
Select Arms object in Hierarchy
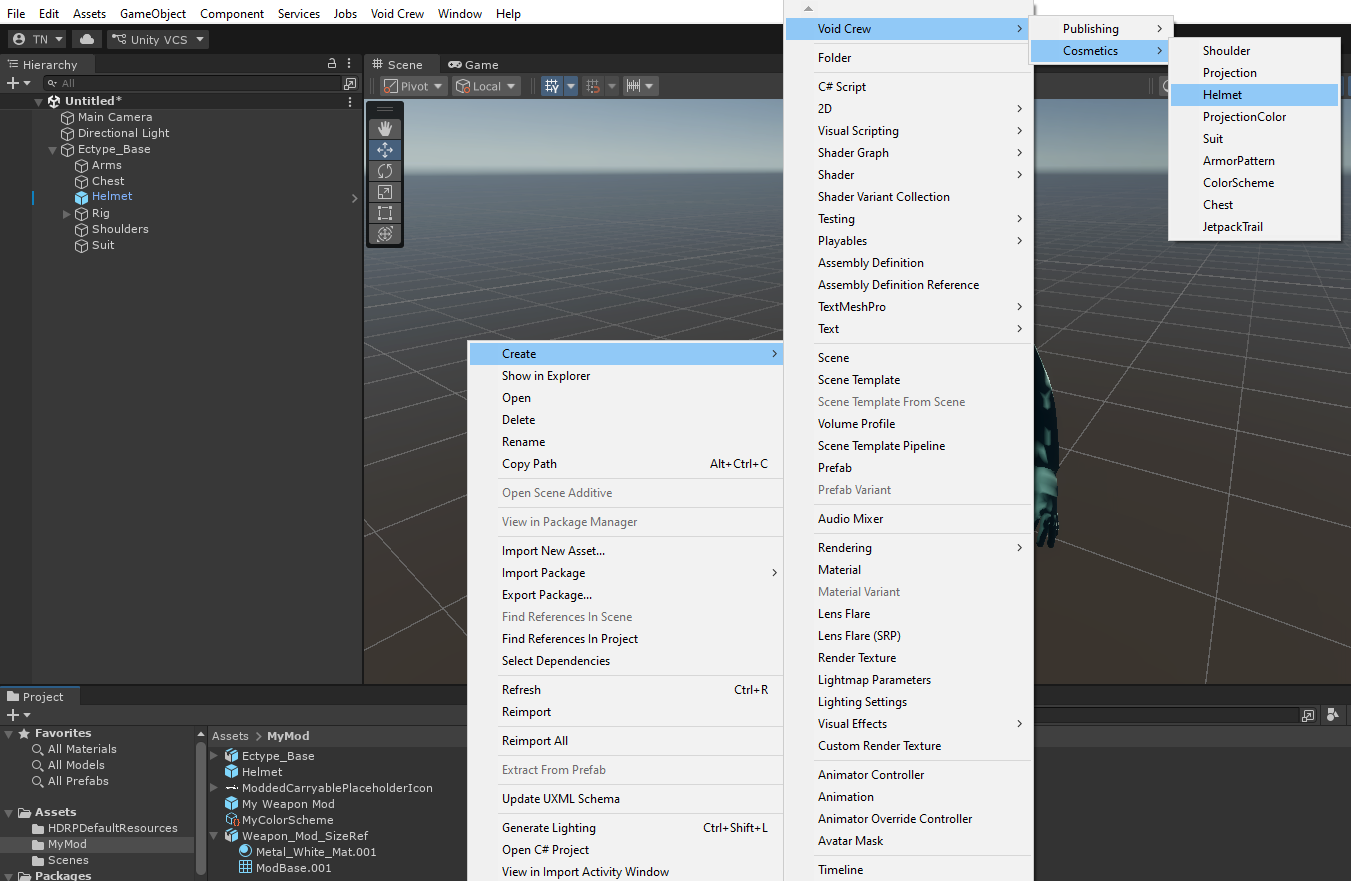(107, 165)
